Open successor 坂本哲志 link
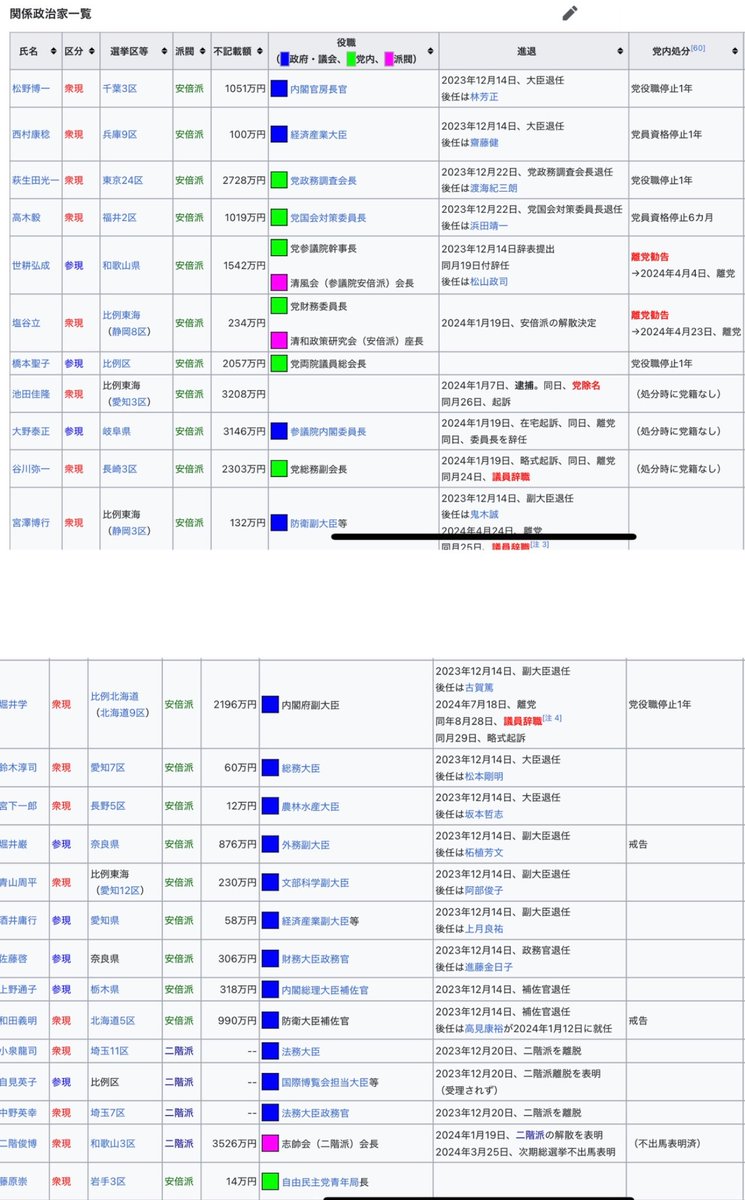Viewport: 745px width, 1200px height. point(483,814)
